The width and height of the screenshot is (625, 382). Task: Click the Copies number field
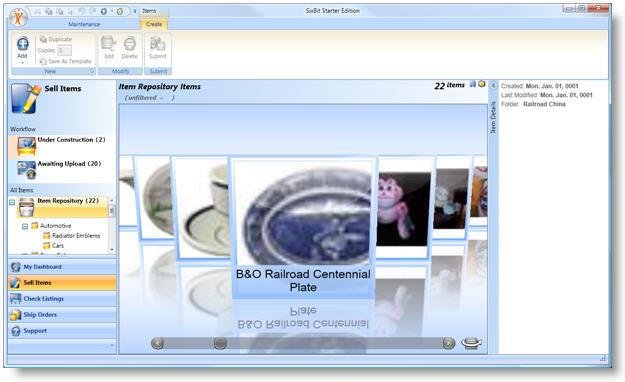tap(65, 50)
